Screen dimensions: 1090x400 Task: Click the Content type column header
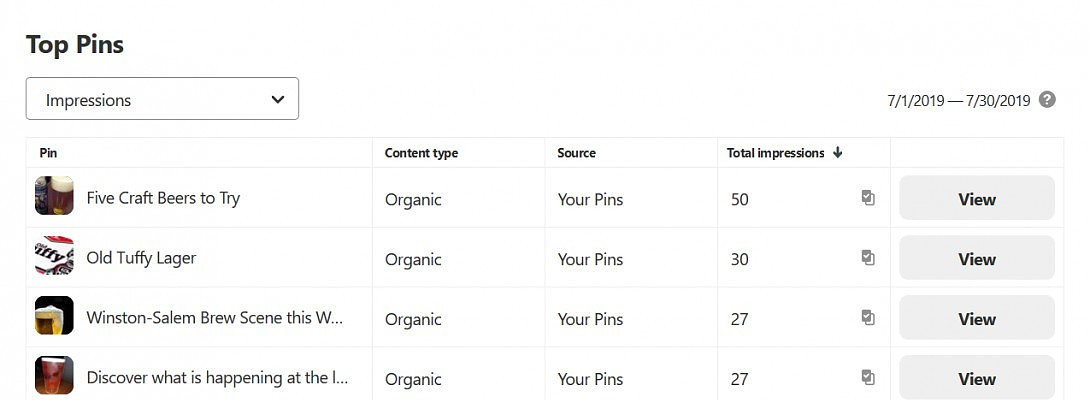pyautogui.click(x=421, y=153)
